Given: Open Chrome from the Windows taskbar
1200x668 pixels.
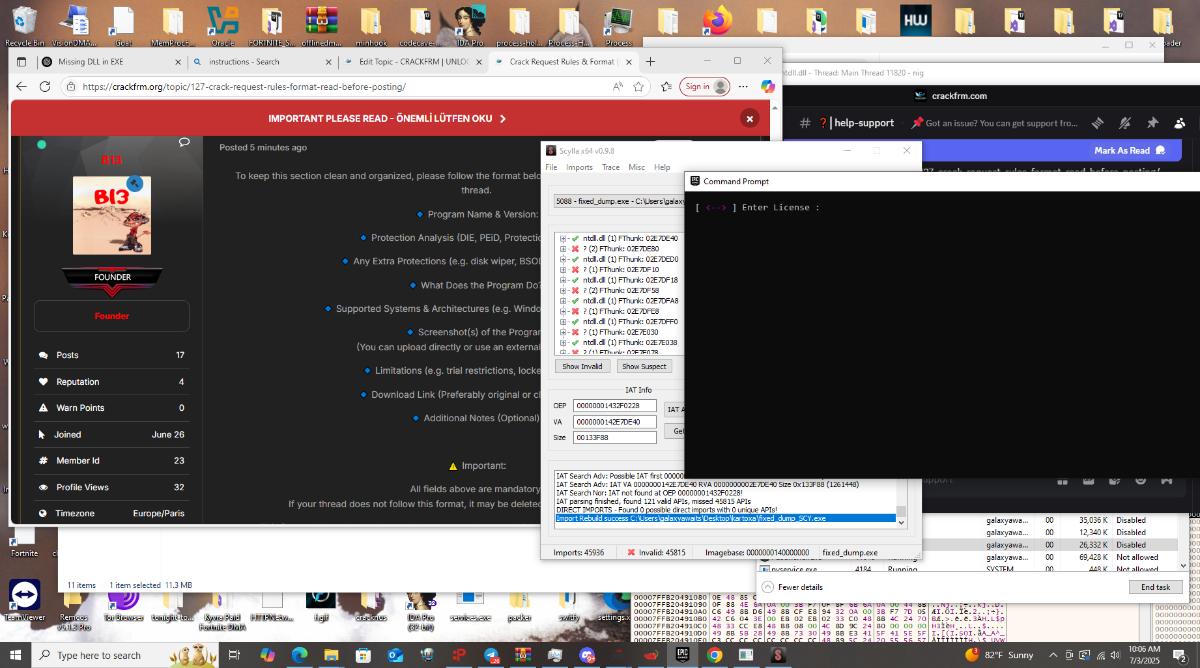Looking at the screenshot, I should click(x=714, y=655).
